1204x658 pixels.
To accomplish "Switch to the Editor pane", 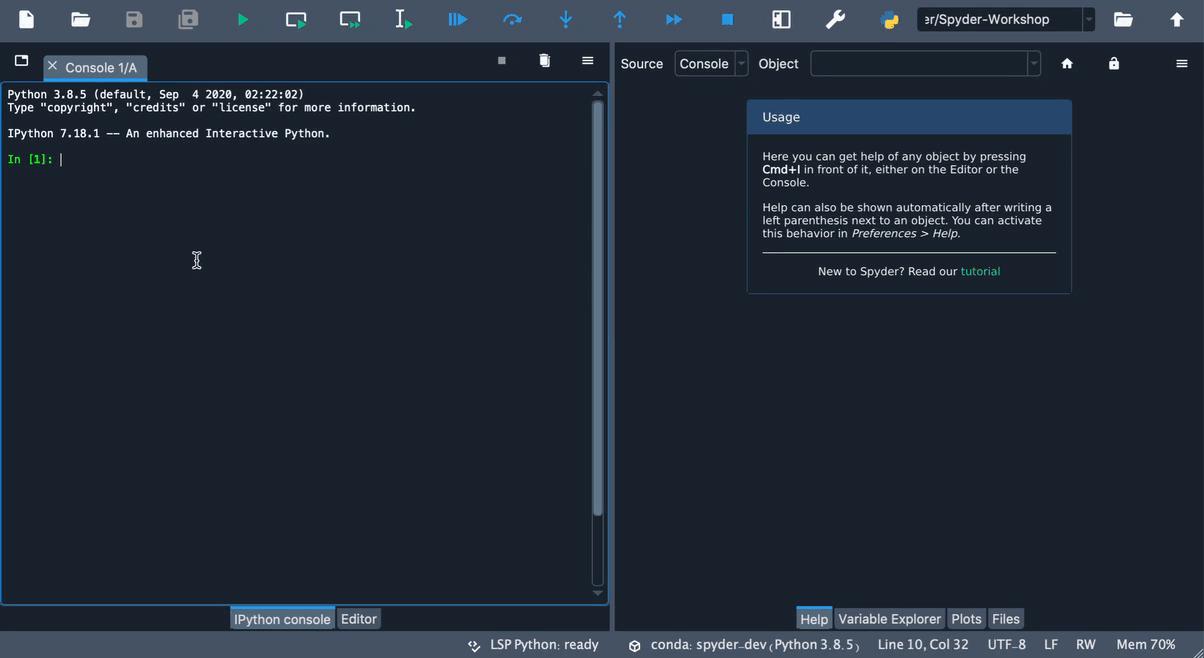I will tap(358, 618).
